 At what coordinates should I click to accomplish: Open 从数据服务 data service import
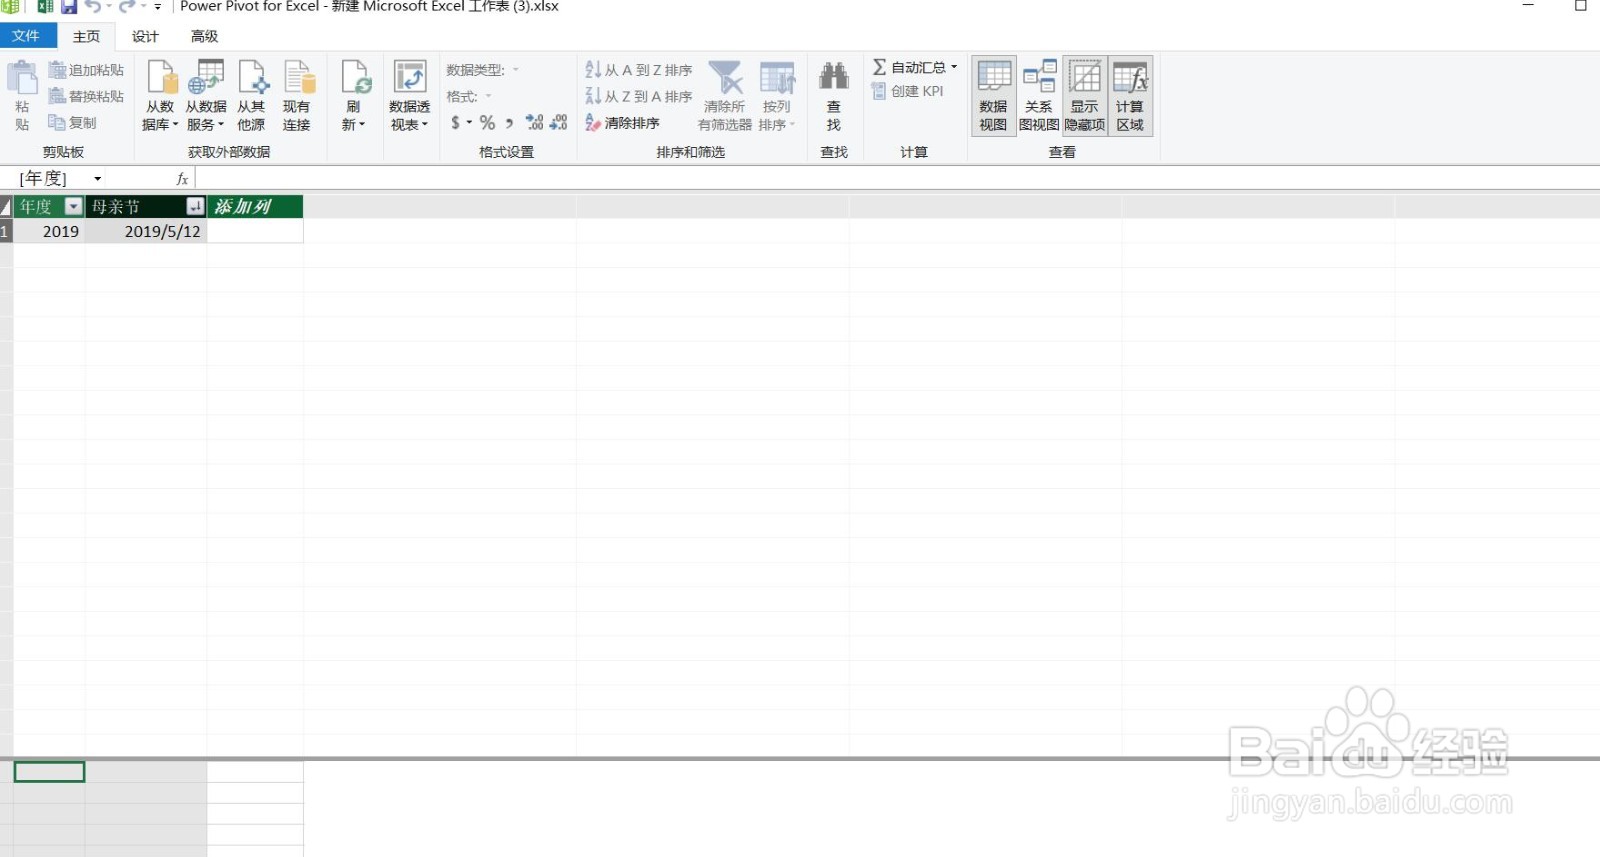(x=206, y=96)
